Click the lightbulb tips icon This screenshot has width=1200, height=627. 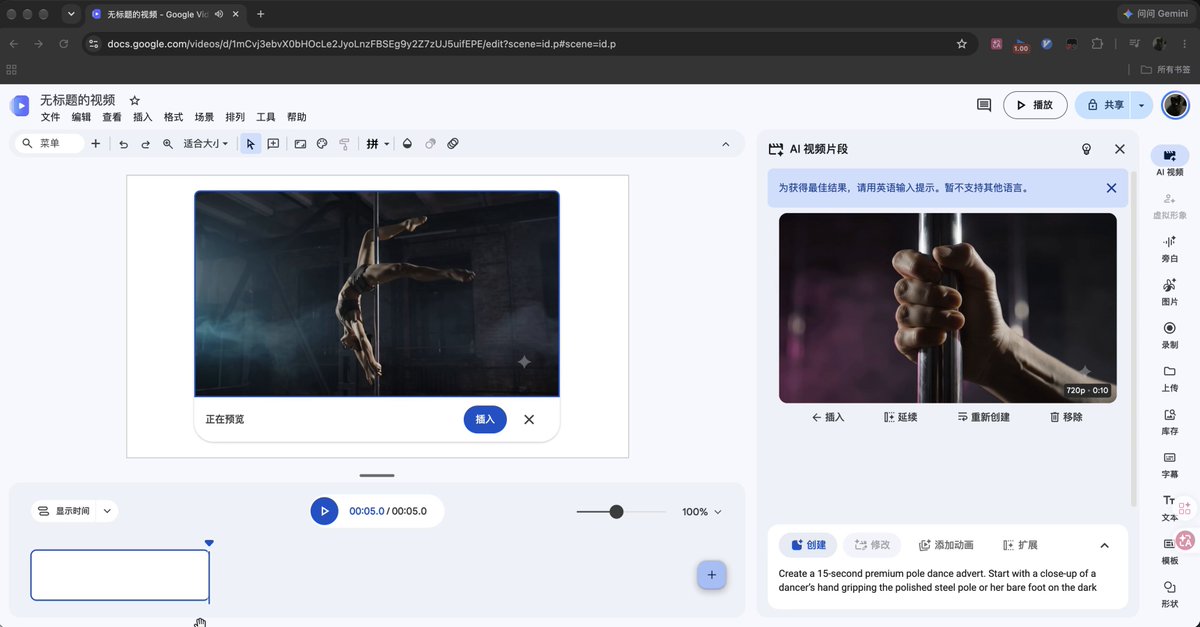click(x=1086, y=149)
